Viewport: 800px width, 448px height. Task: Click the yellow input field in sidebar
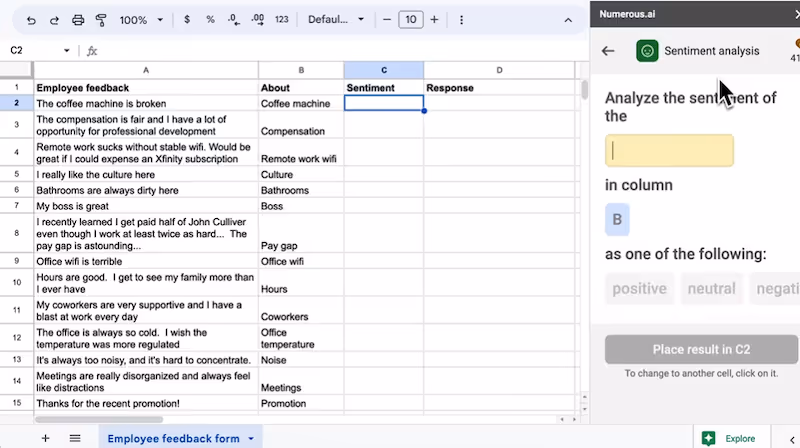(x=669, y=151)
